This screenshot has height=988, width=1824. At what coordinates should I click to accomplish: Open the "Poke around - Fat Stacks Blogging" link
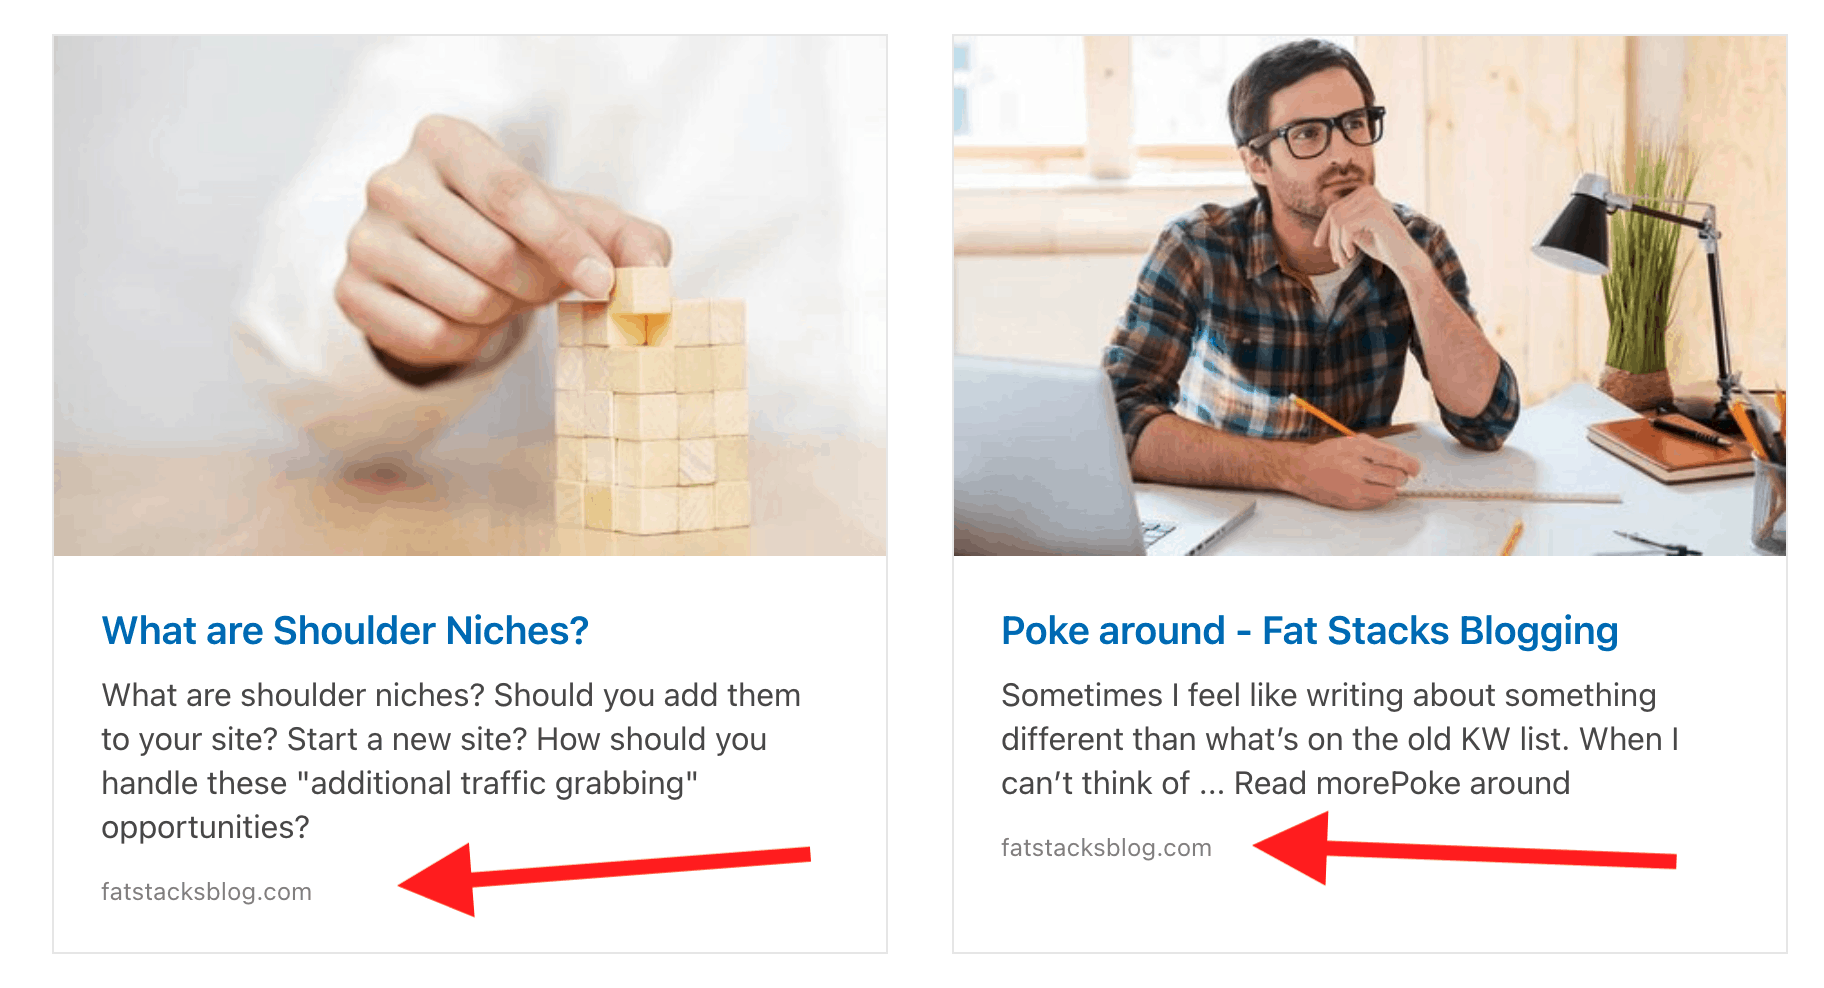click(1309, 631)
